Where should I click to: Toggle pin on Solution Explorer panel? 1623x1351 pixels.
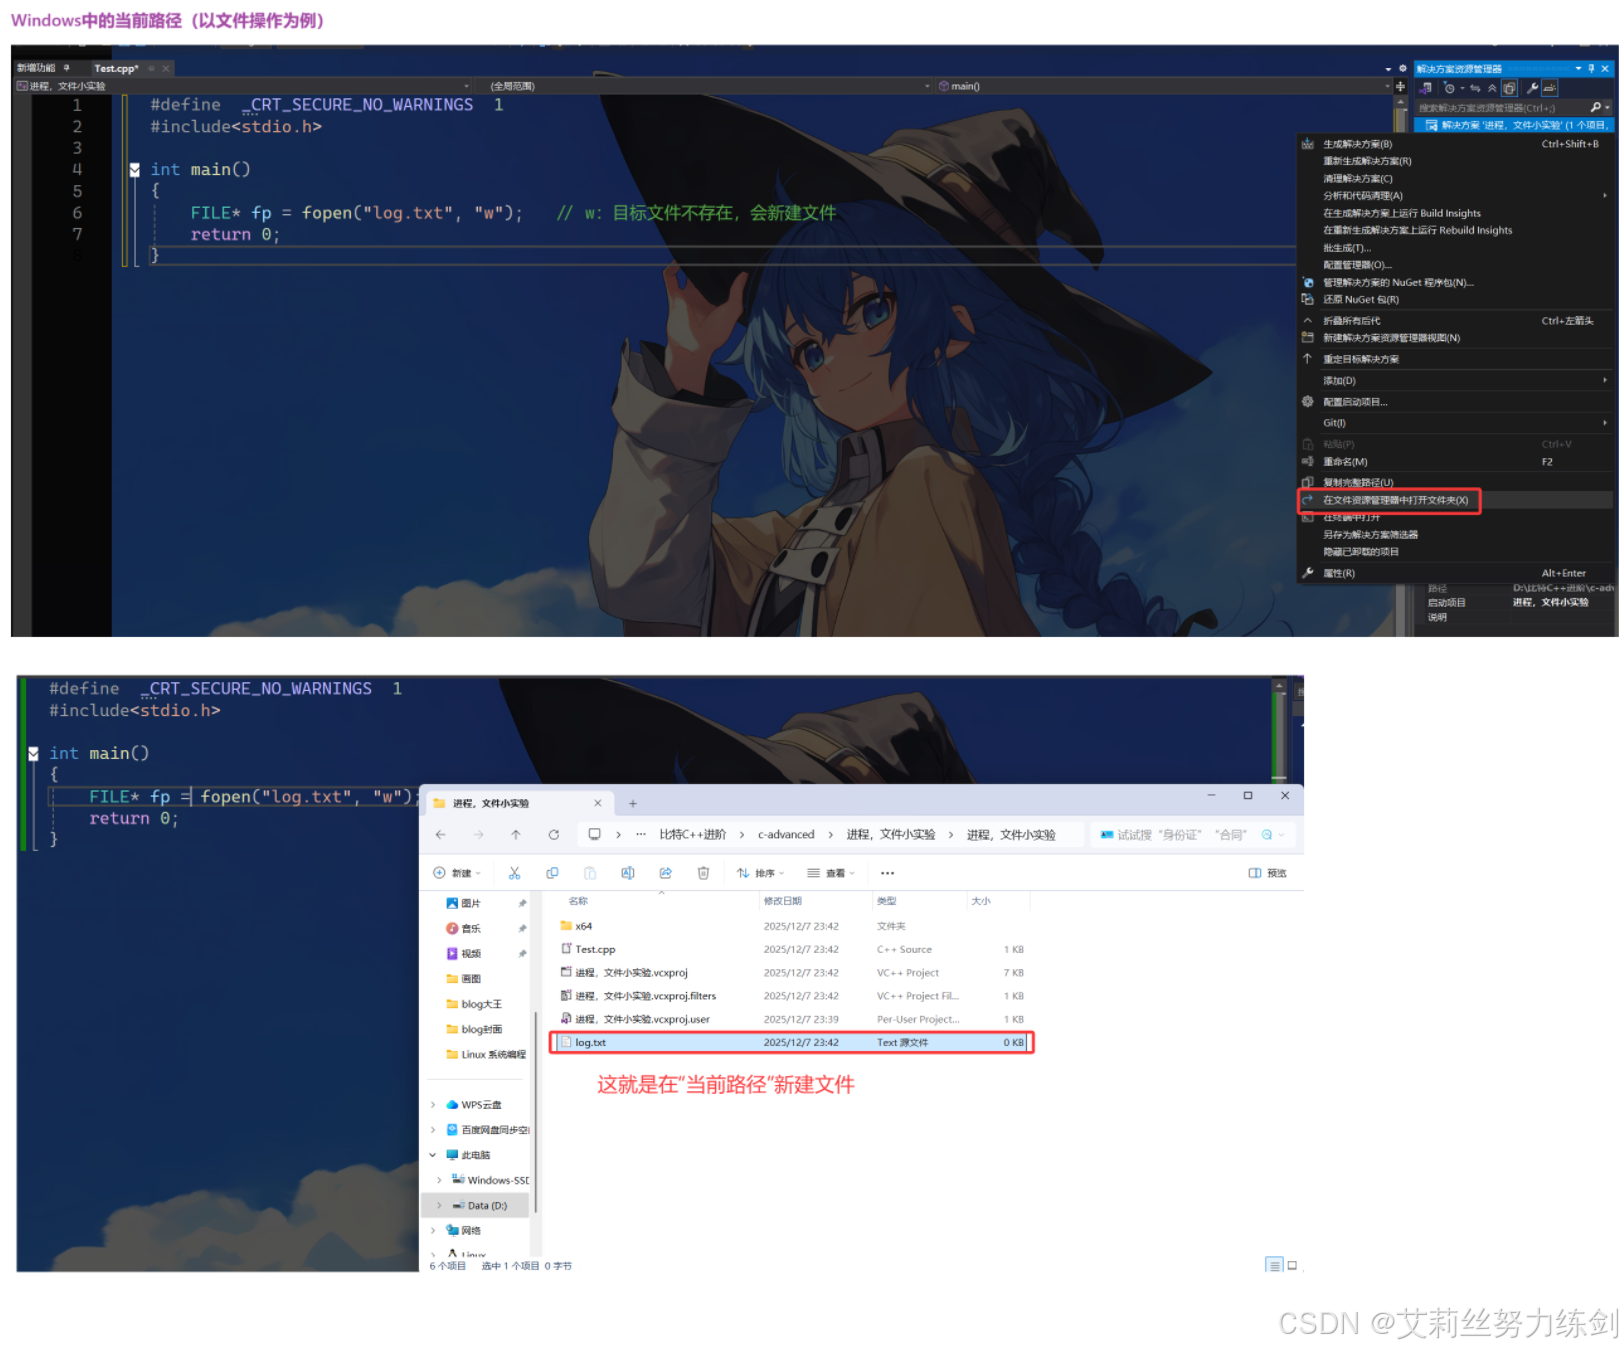[x=1591, y=68]
